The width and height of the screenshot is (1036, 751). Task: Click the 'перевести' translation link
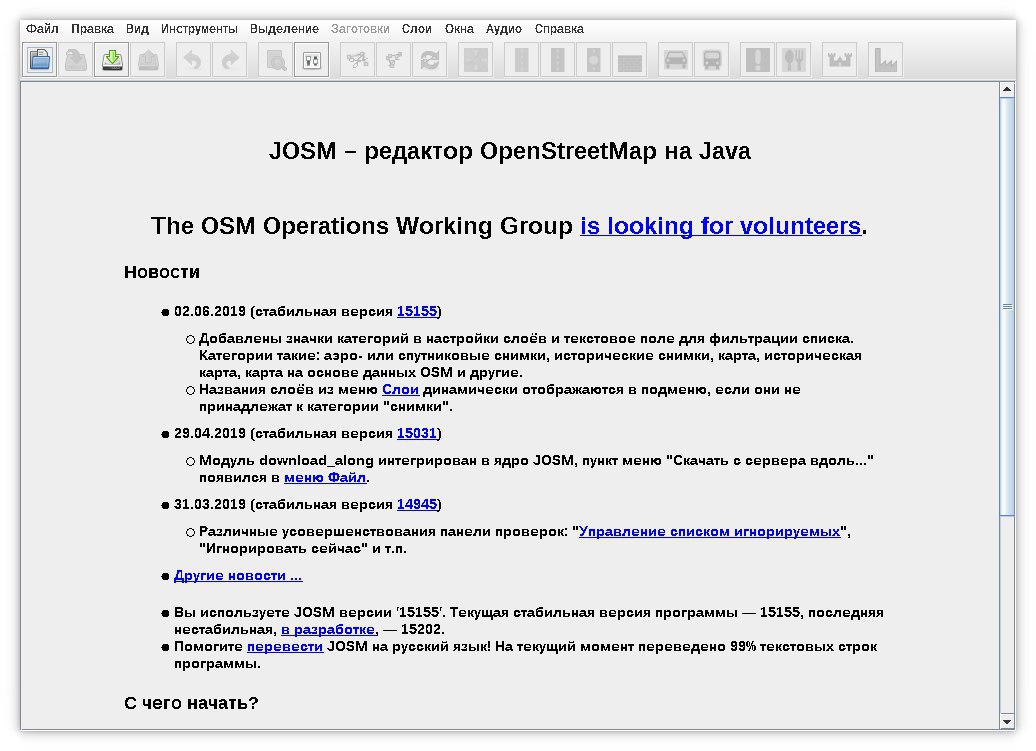tap(285, 647)
